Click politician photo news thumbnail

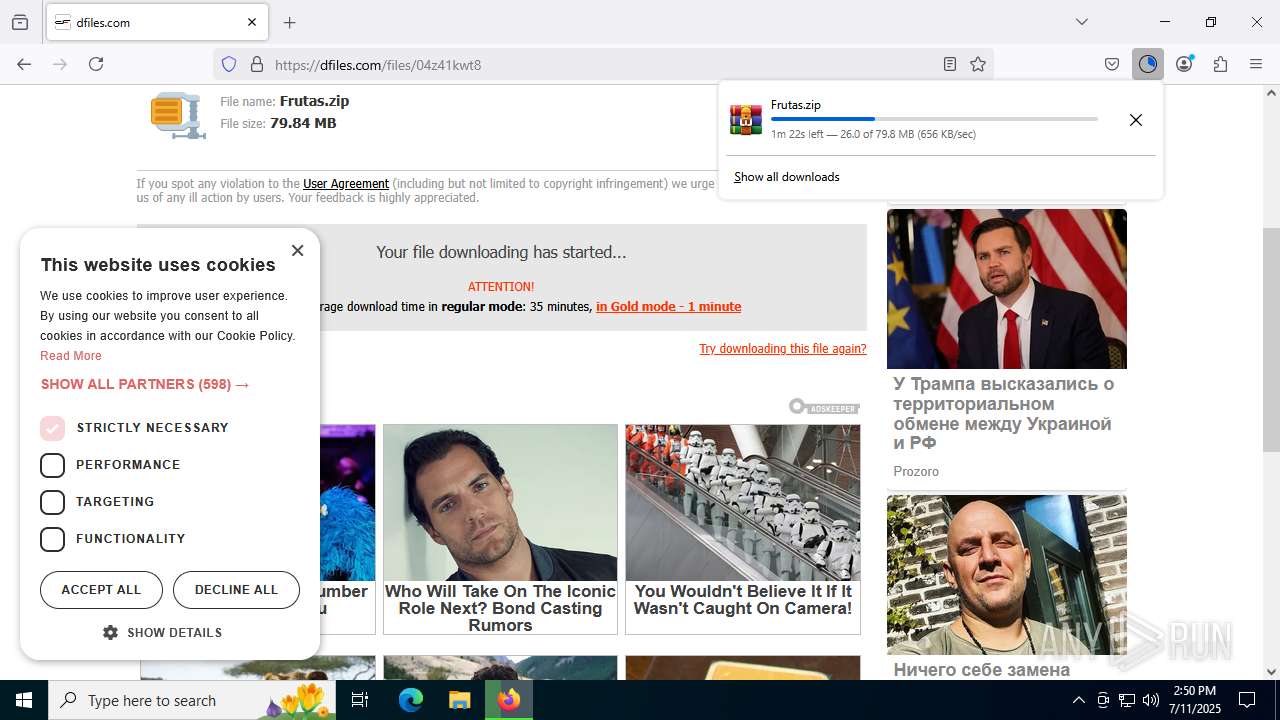1007,289
